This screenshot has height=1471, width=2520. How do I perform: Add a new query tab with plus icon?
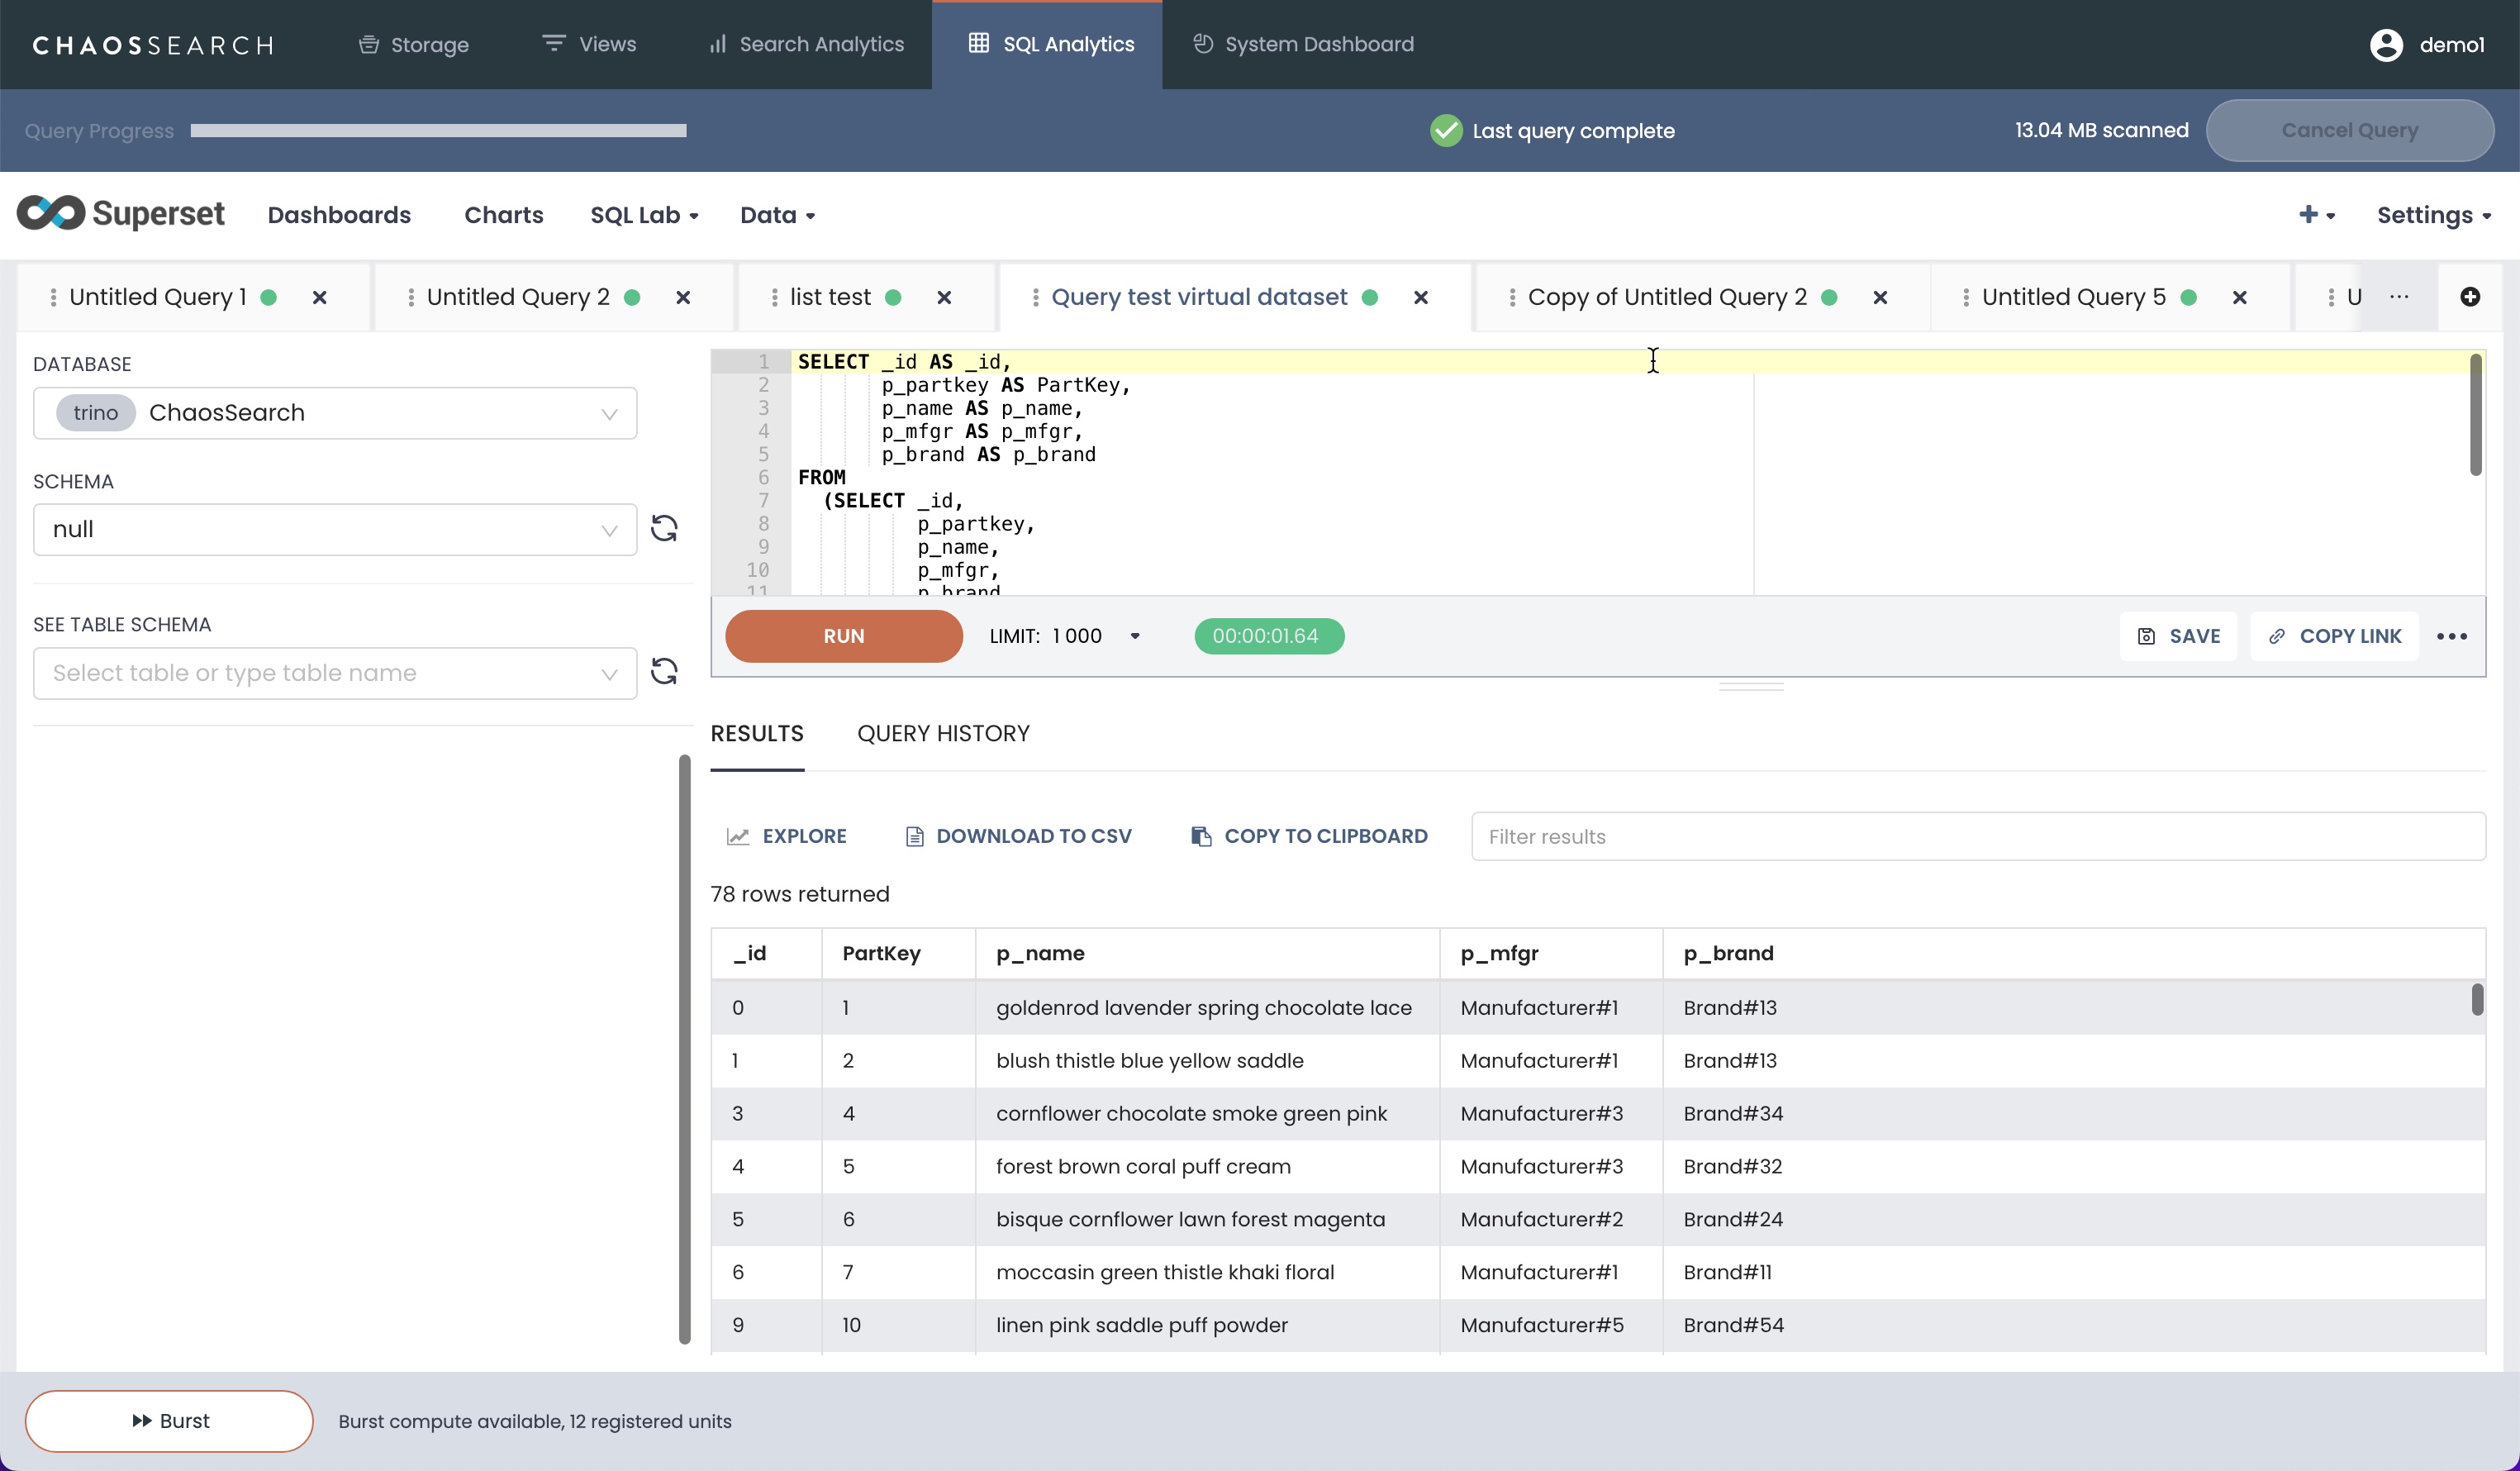coord(2469,297)
